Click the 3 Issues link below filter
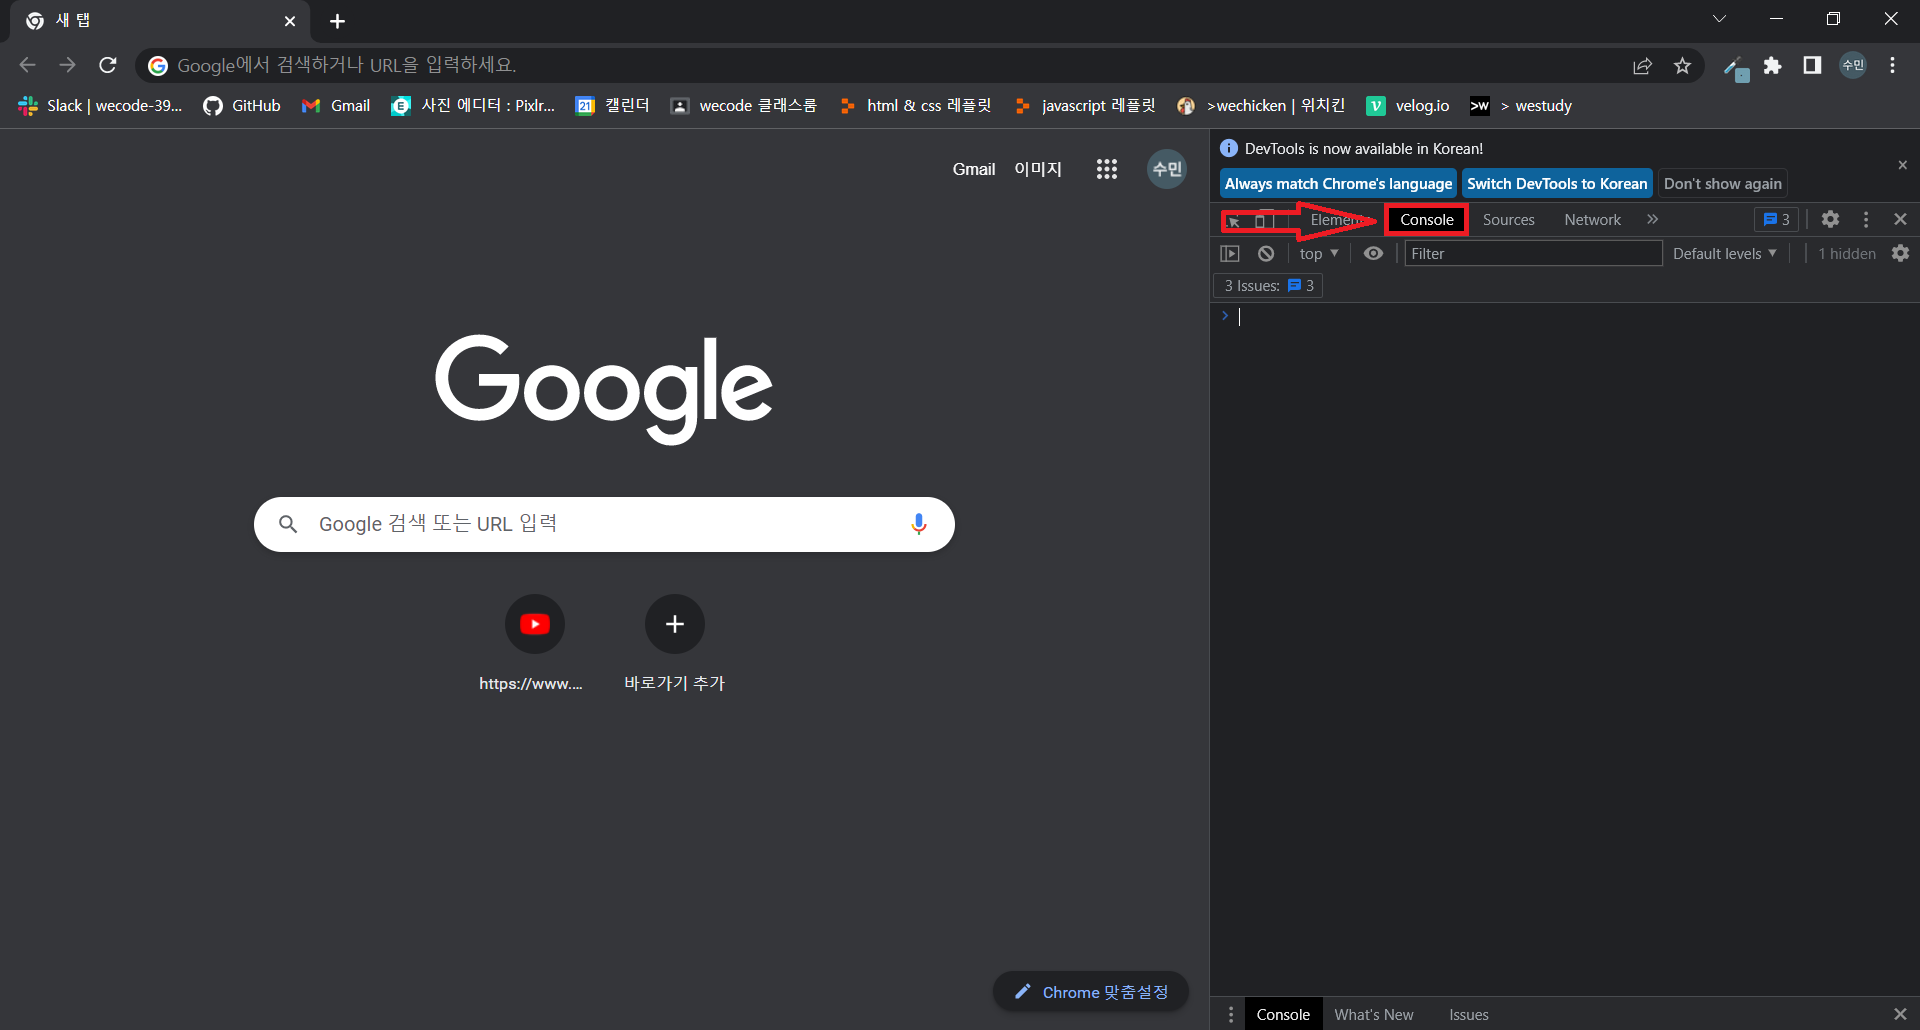The image size is (1920, 1030). point(1268,286)
